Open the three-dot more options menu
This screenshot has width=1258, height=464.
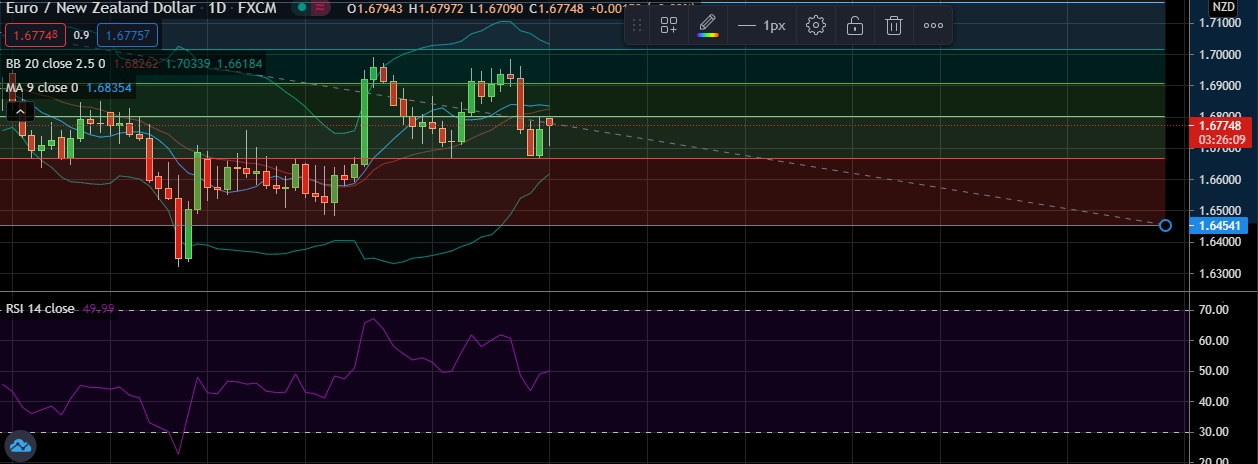pyautogui.click(x=933, y=26)
